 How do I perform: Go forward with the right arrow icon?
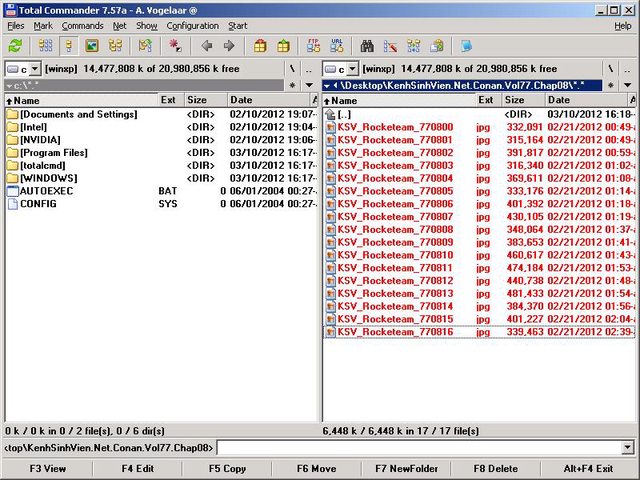(x=229, y=46)
